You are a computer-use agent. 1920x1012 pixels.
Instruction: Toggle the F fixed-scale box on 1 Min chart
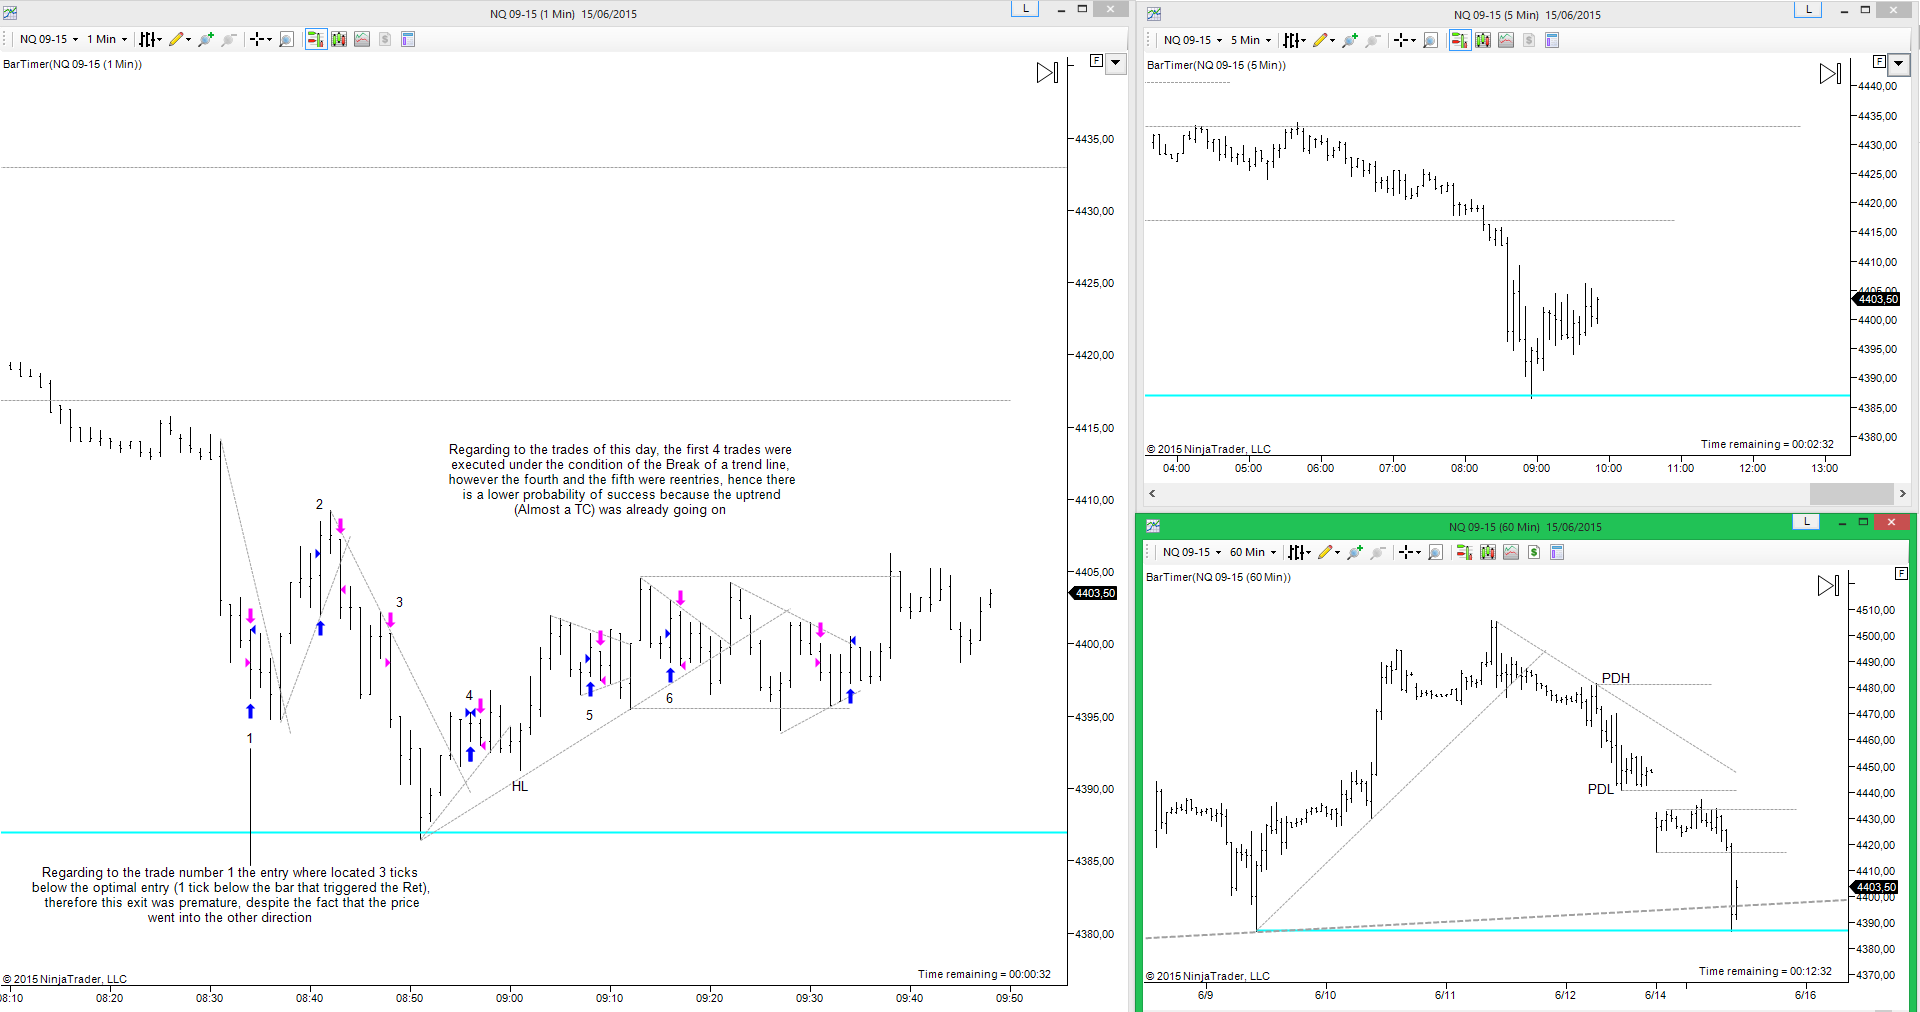click(1096, 61)
